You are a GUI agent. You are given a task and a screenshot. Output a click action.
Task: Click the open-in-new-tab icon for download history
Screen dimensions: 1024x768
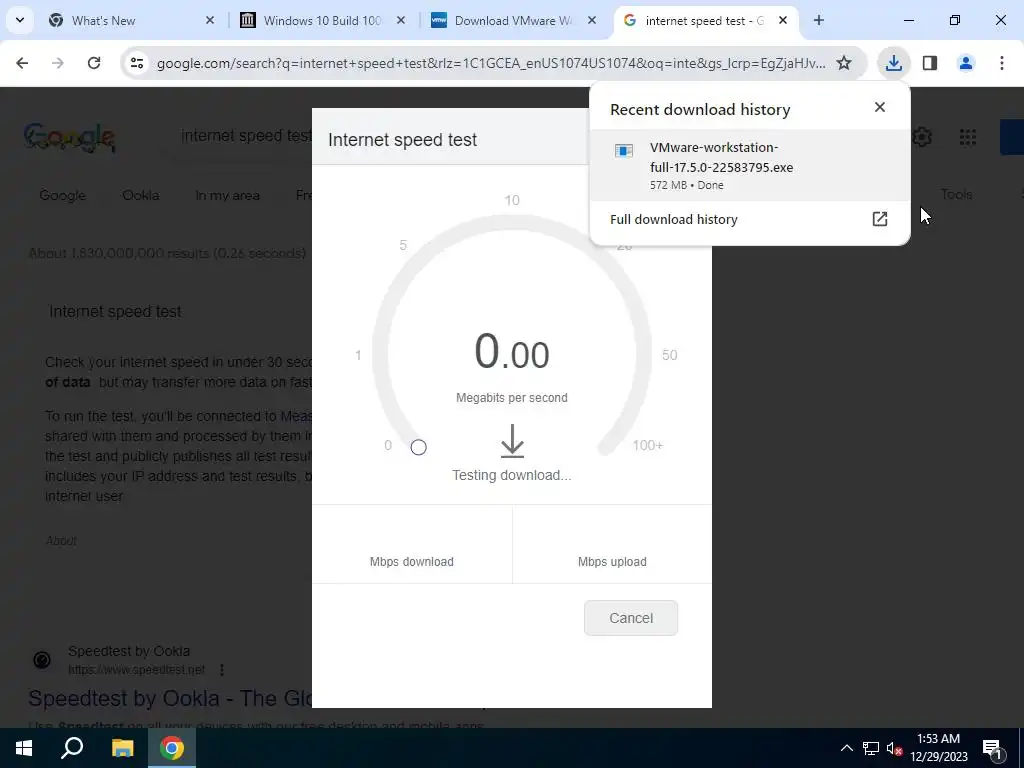880,219
